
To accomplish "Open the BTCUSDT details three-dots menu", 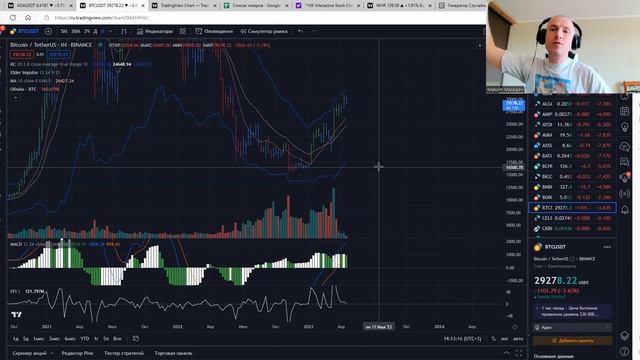I will point(607,247).
